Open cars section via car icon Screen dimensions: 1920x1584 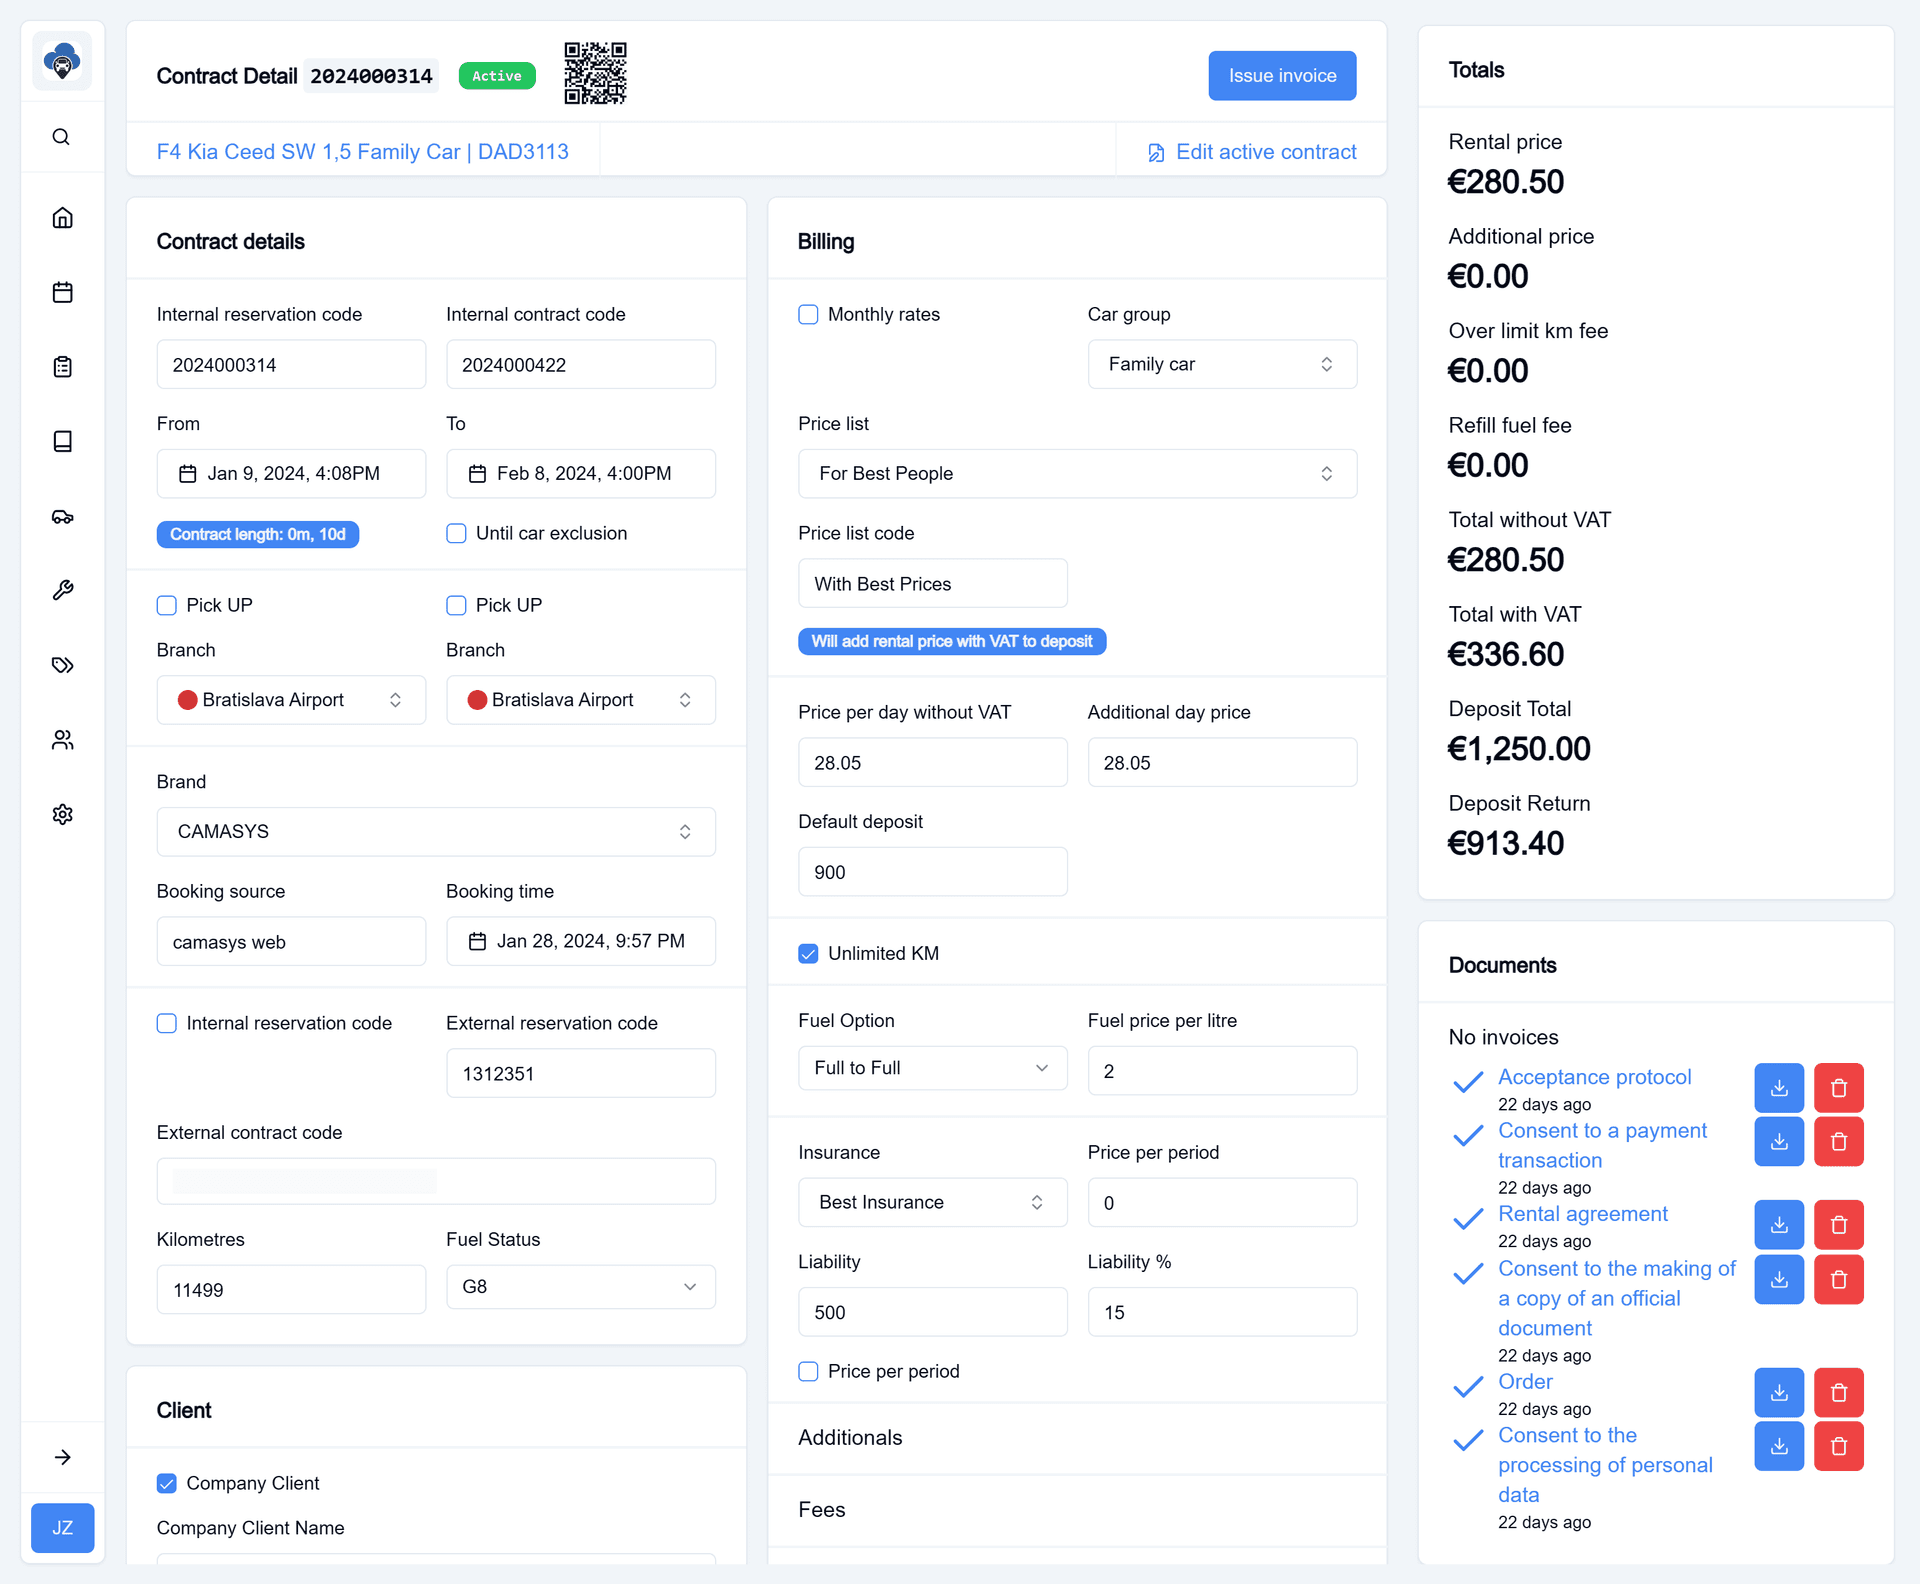pyautogui.click(x=62, y=516)
